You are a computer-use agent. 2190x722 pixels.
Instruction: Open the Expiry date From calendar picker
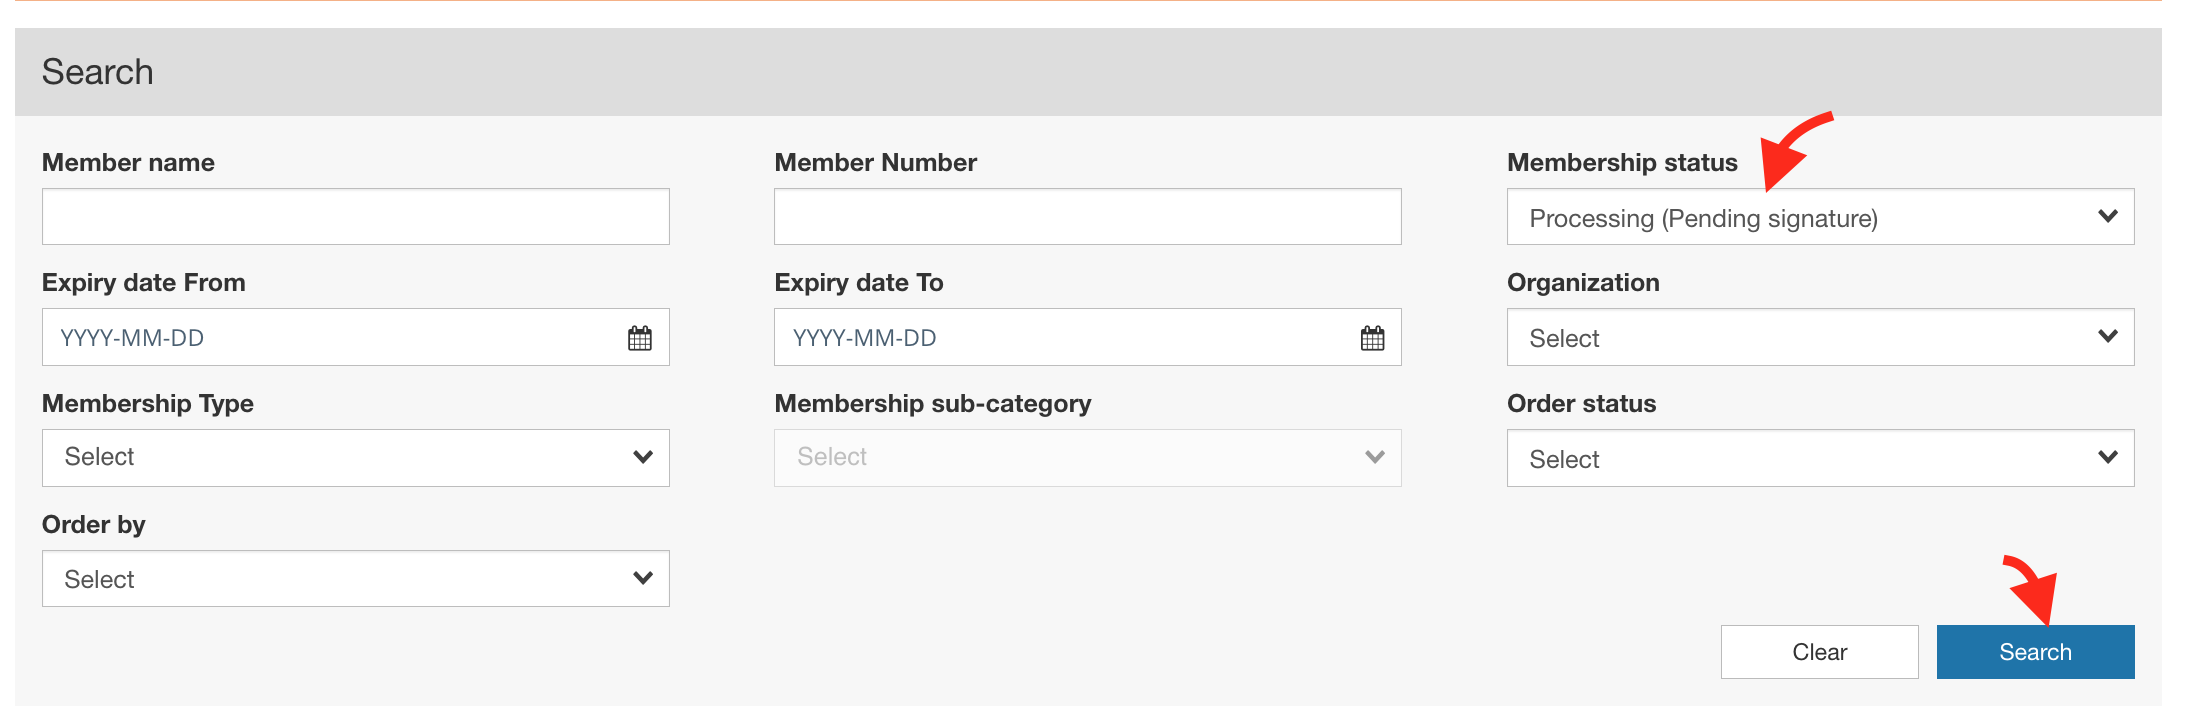[x=640, y=338]
